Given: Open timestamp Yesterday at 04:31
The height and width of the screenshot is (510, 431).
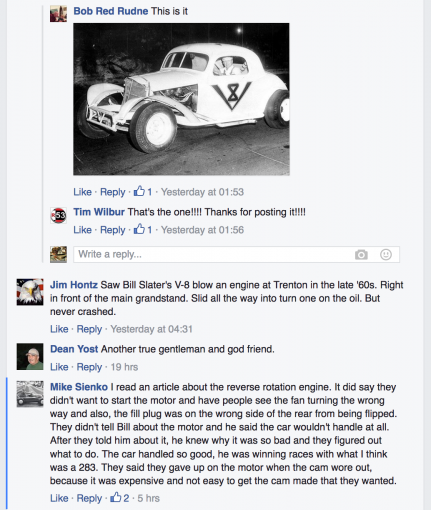Looking at the screenshot, I should click(x=151, y=329).
